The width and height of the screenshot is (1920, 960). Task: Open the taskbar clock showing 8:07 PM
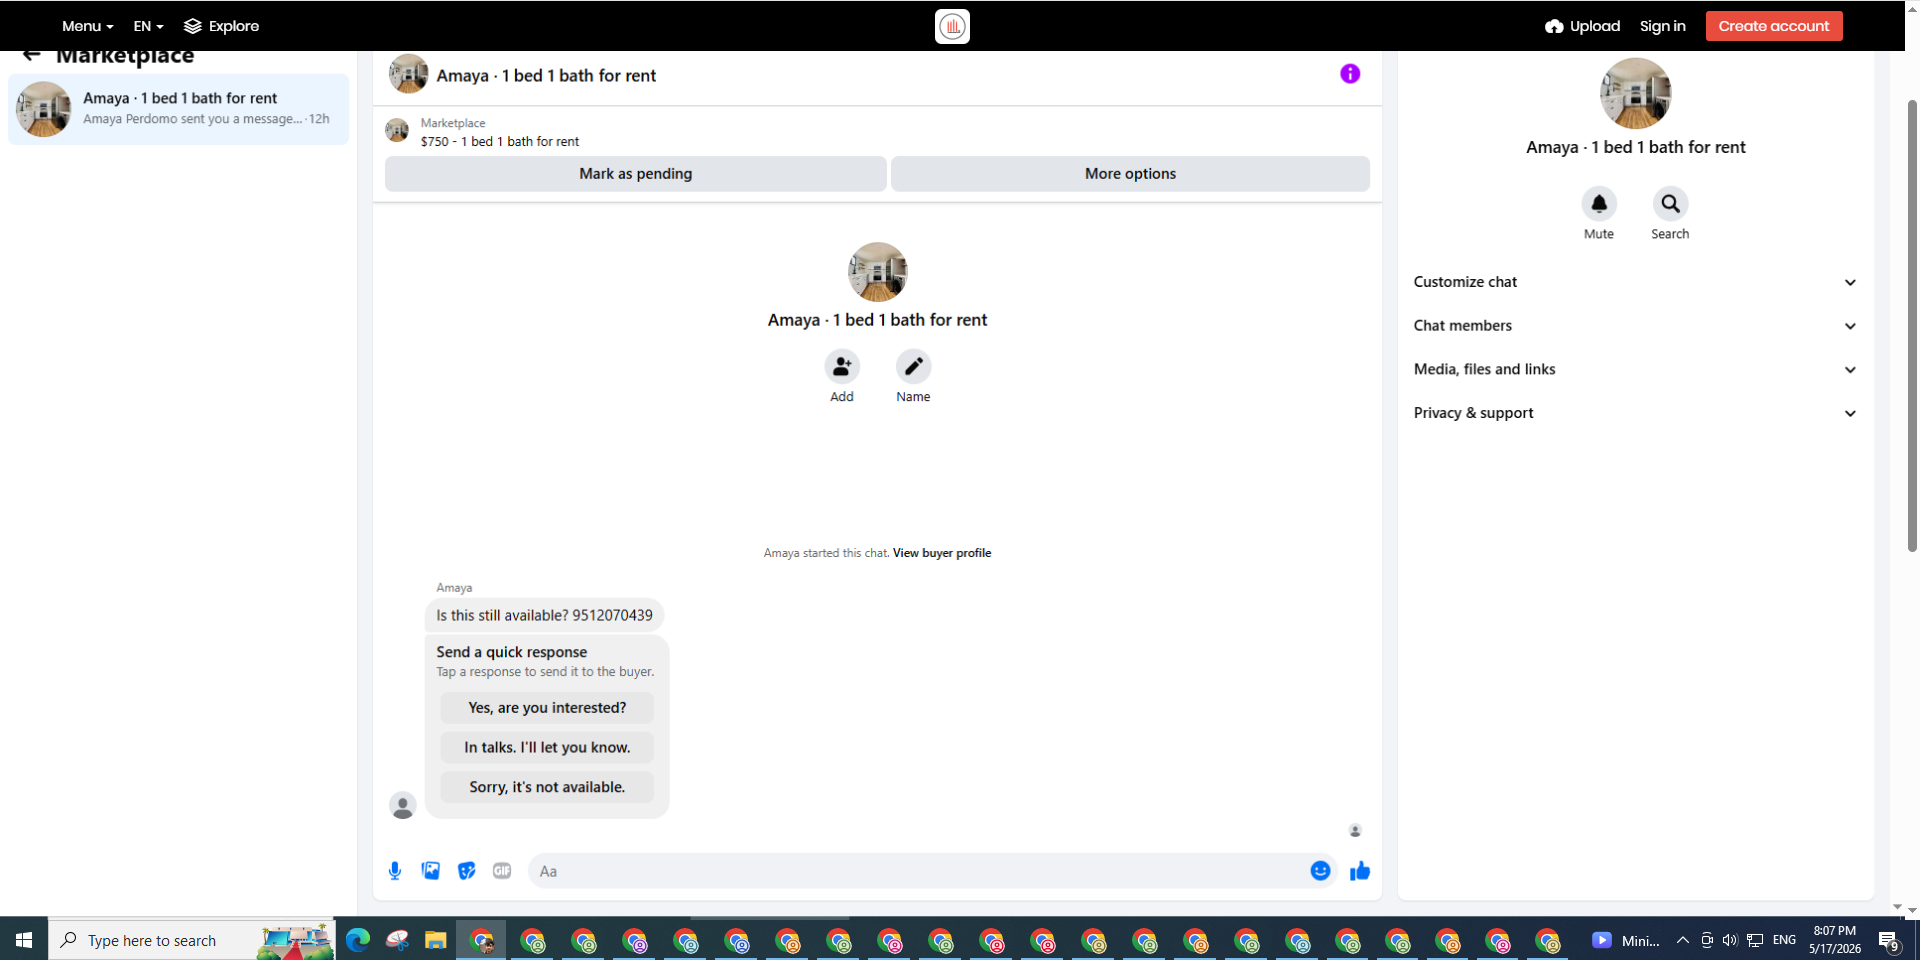(1834, 940)
